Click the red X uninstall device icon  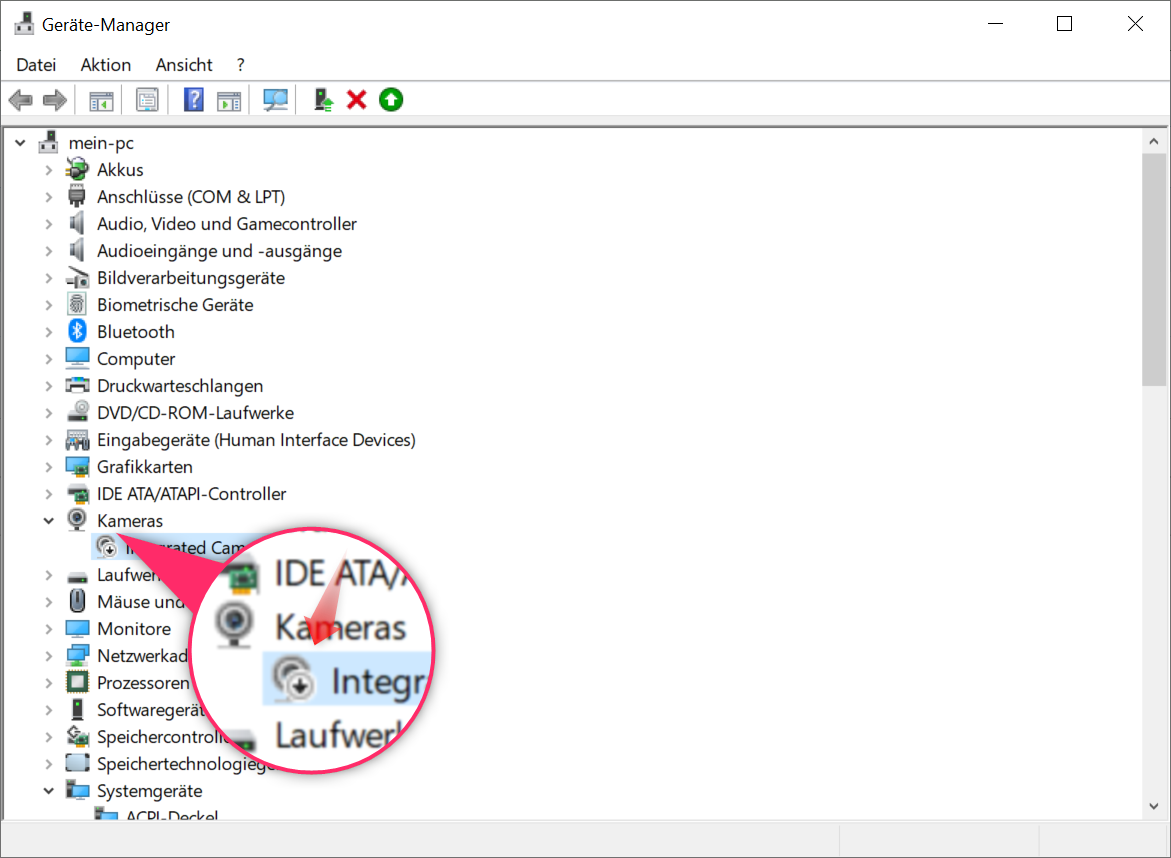(x=357, y=100)
